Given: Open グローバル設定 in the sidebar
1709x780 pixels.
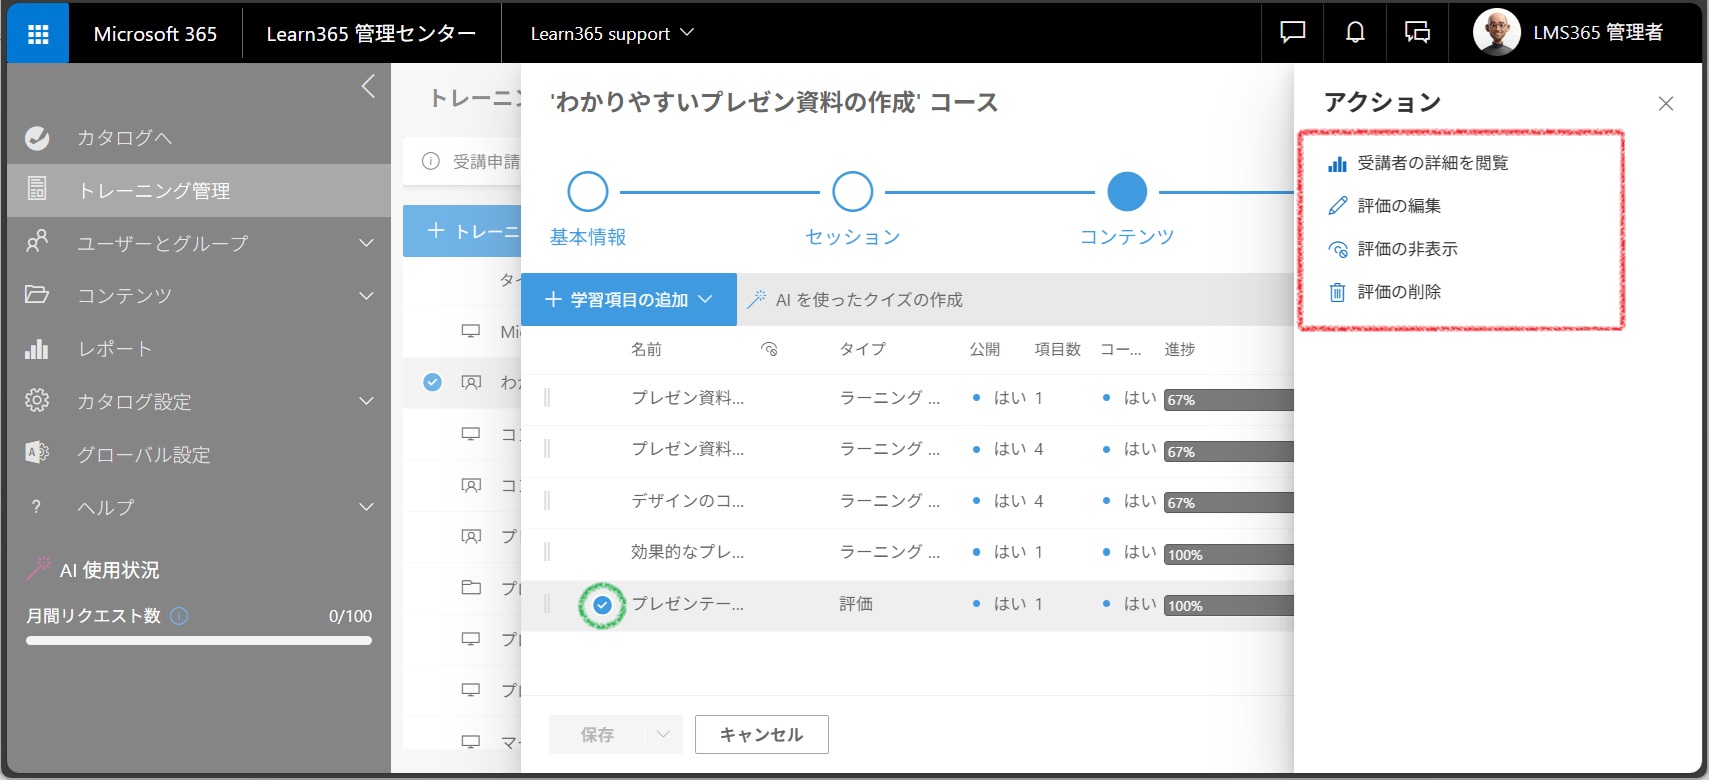Looking at the screenshot, I should [x=144, y=455].
